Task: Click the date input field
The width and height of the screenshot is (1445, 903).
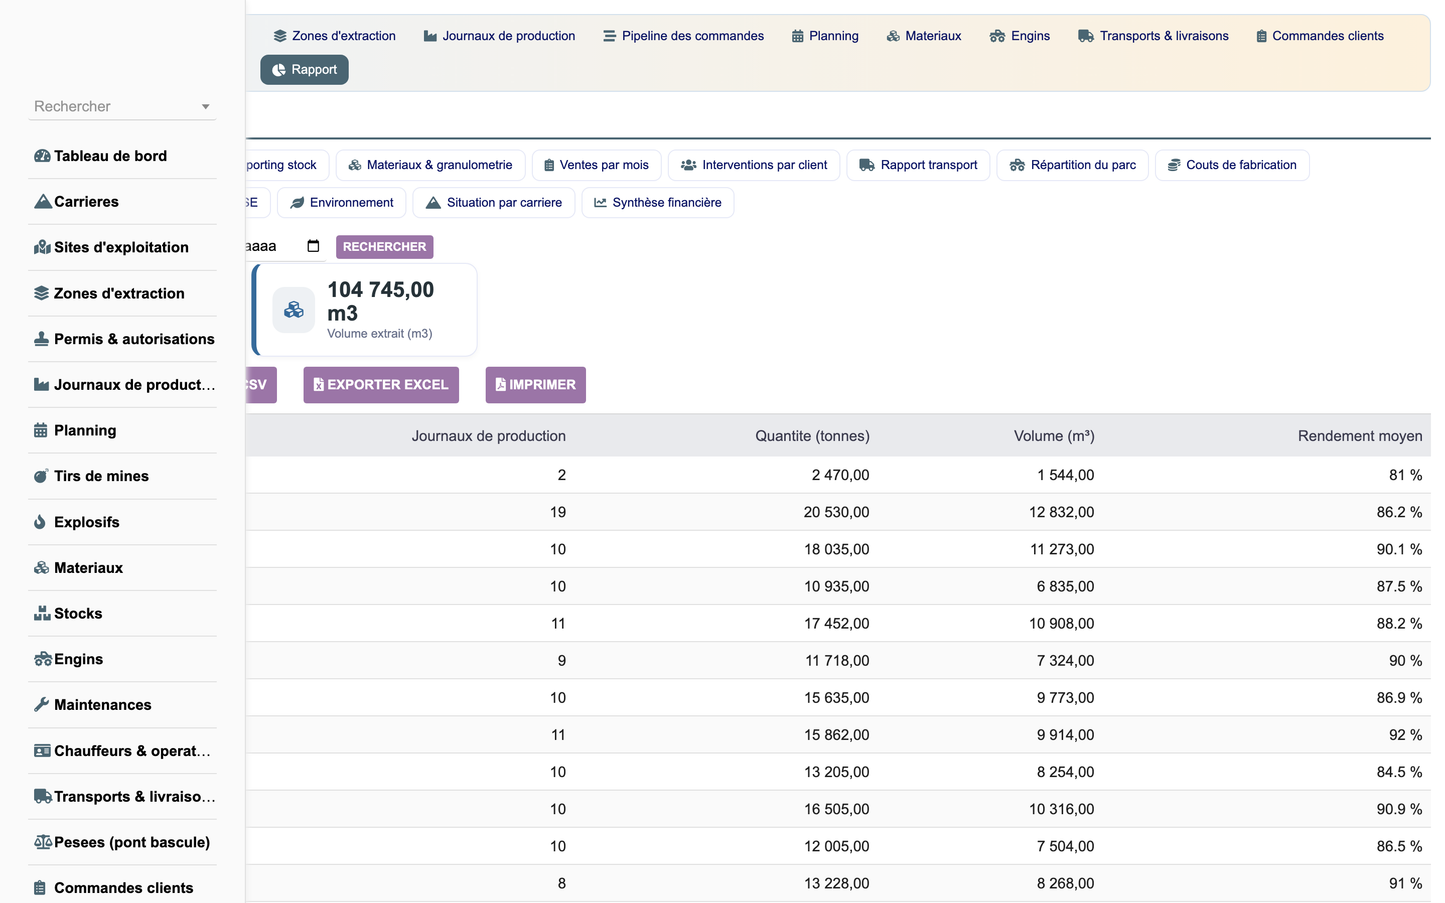Action: [x=284, y=247]
